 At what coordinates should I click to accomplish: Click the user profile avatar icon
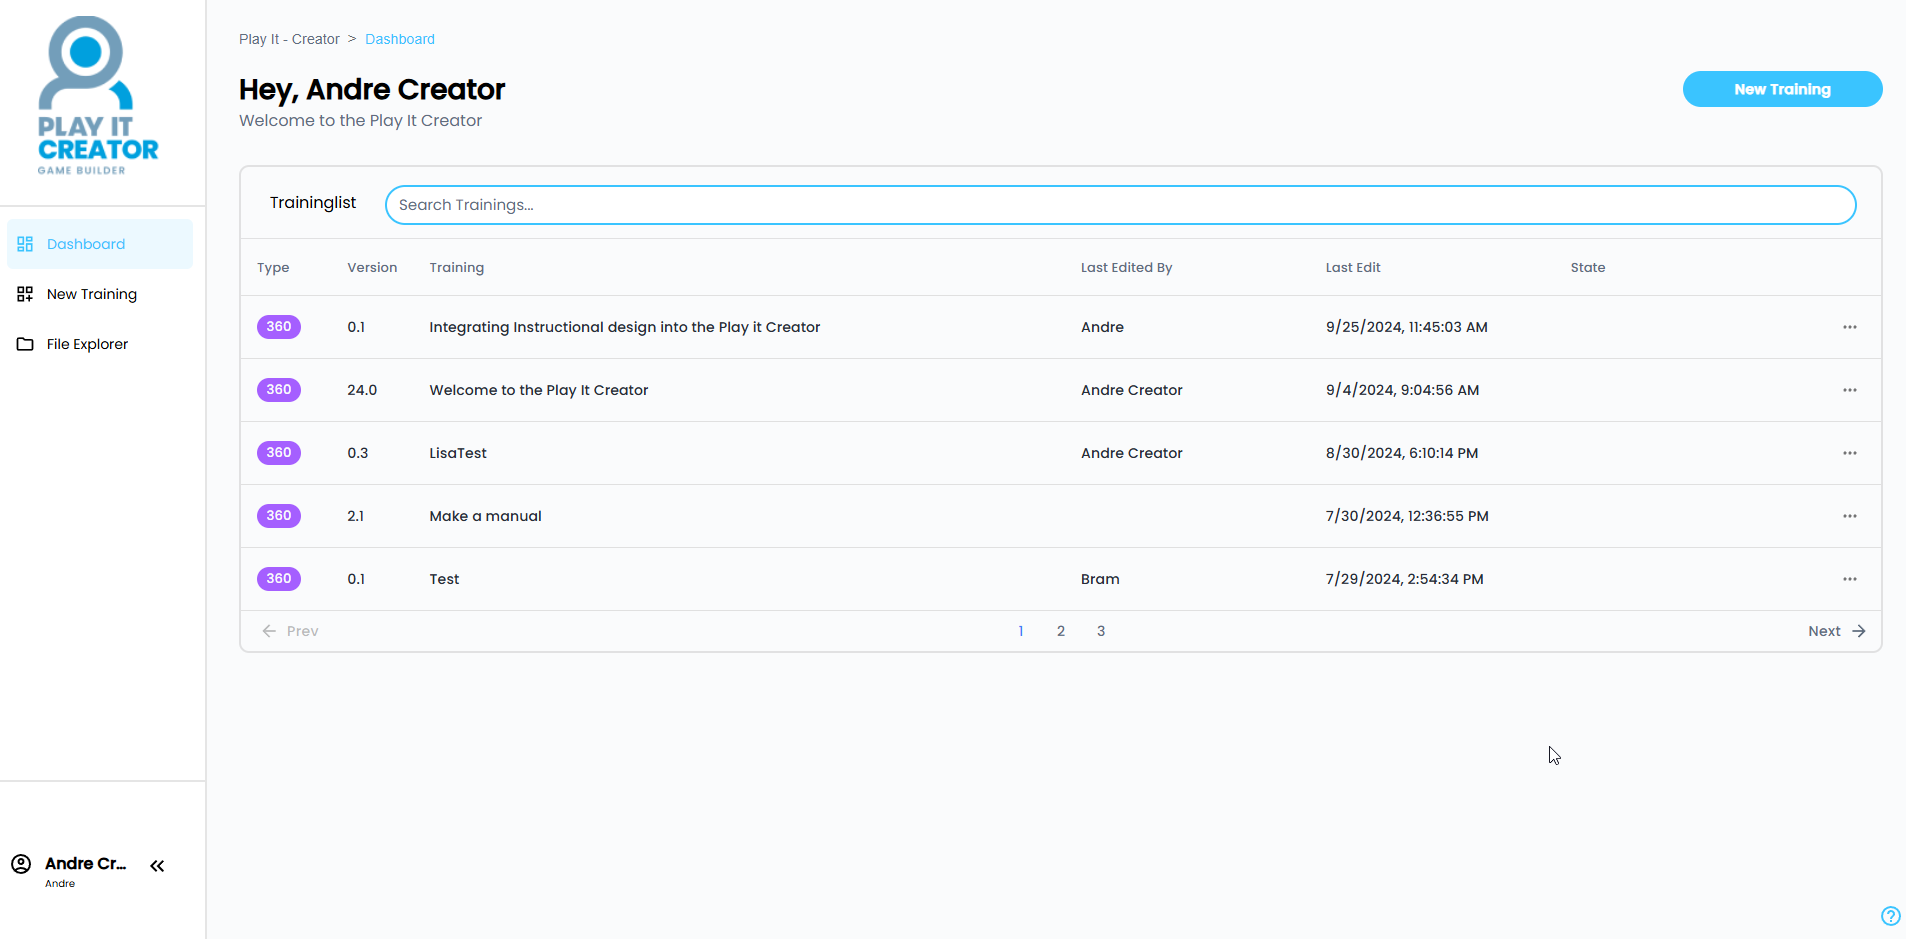pos(21,864)
